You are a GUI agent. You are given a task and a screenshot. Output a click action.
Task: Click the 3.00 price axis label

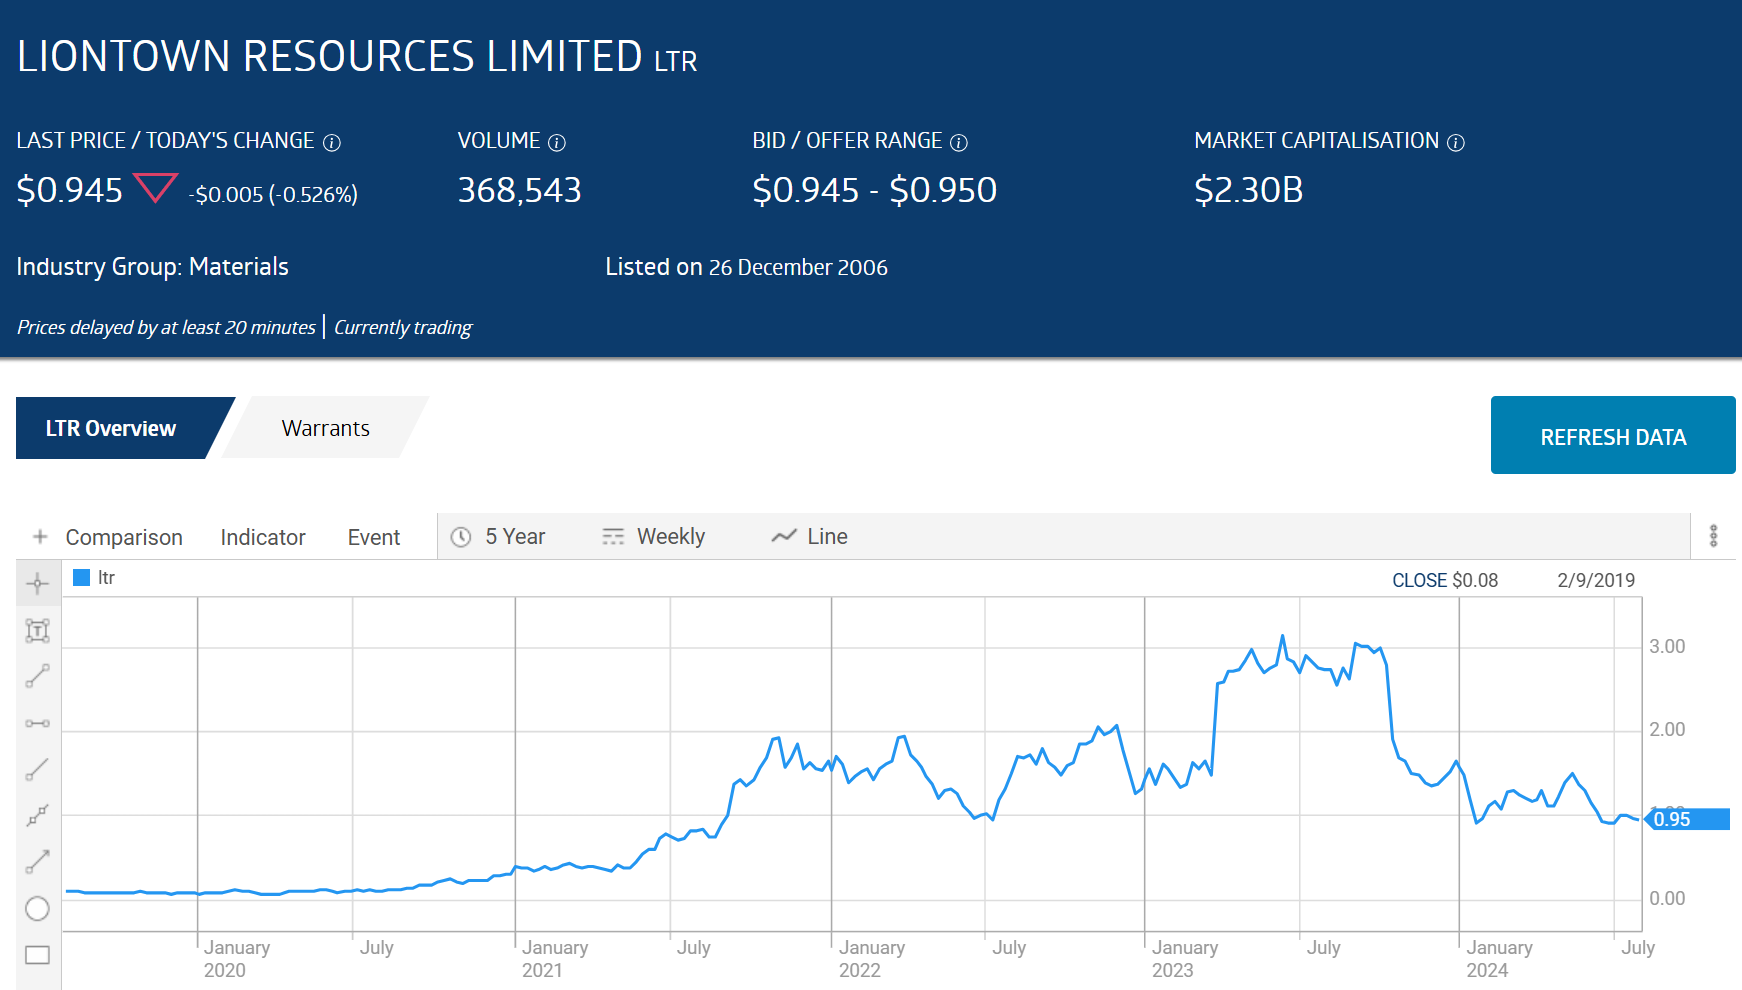coord(1667,647)
